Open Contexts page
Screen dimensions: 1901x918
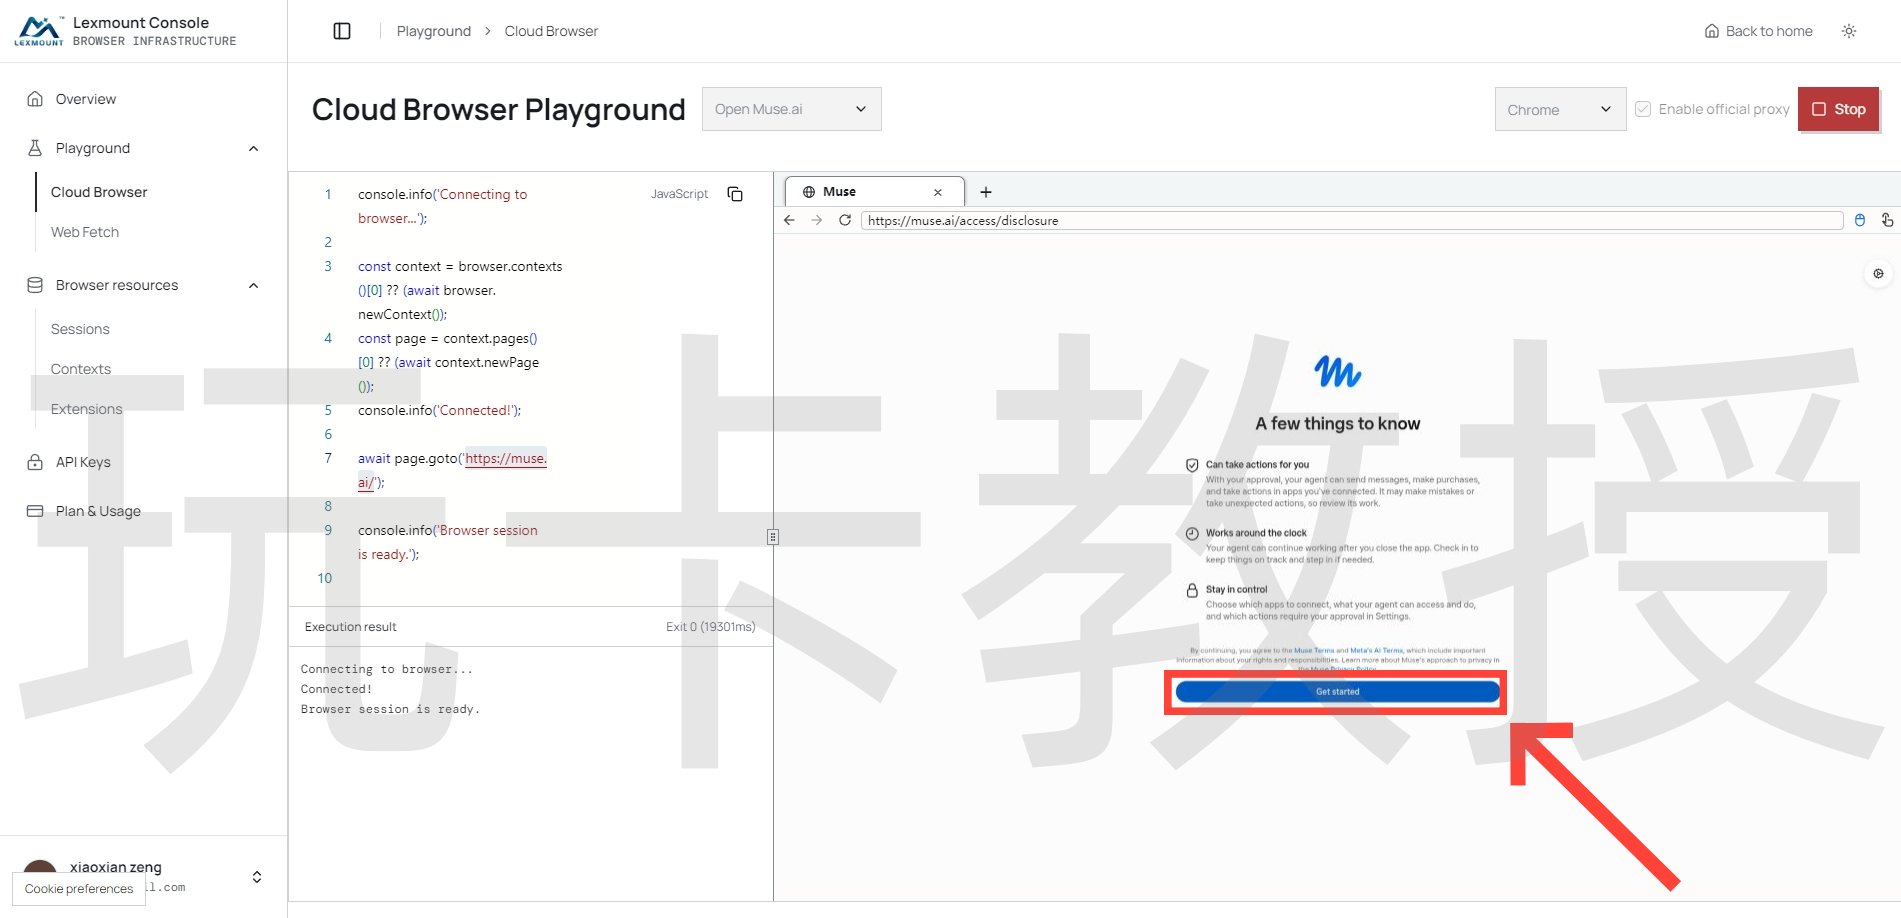point(81,369)
